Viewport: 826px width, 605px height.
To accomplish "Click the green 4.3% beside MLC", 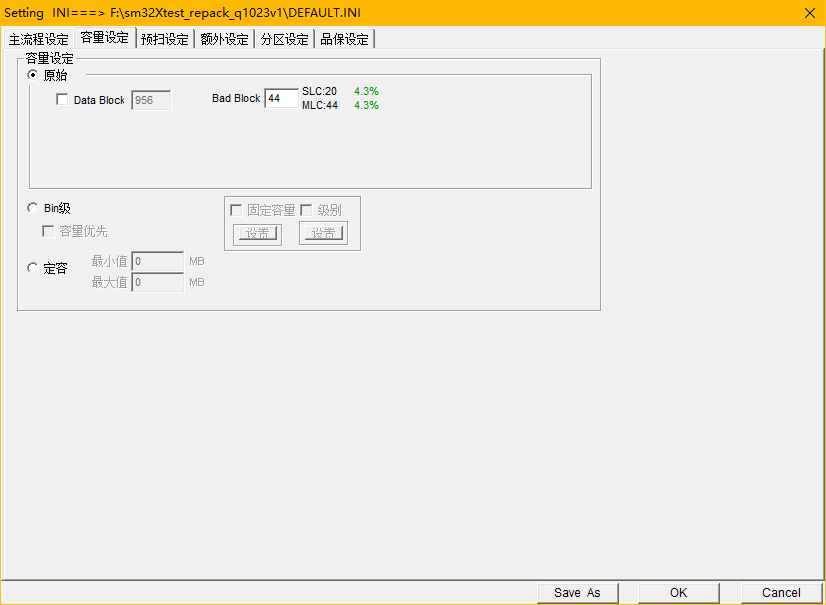I will click(366, 105).
